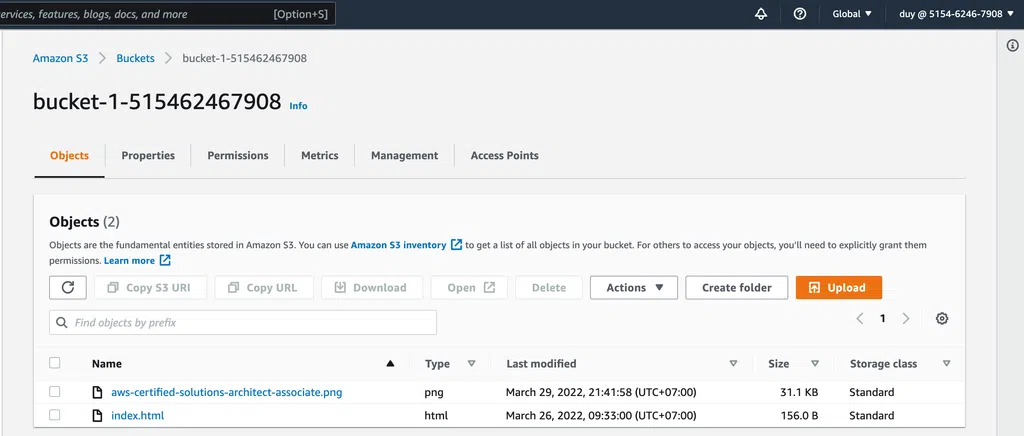Switch to the Objects tab

click(x=69, y=155)
